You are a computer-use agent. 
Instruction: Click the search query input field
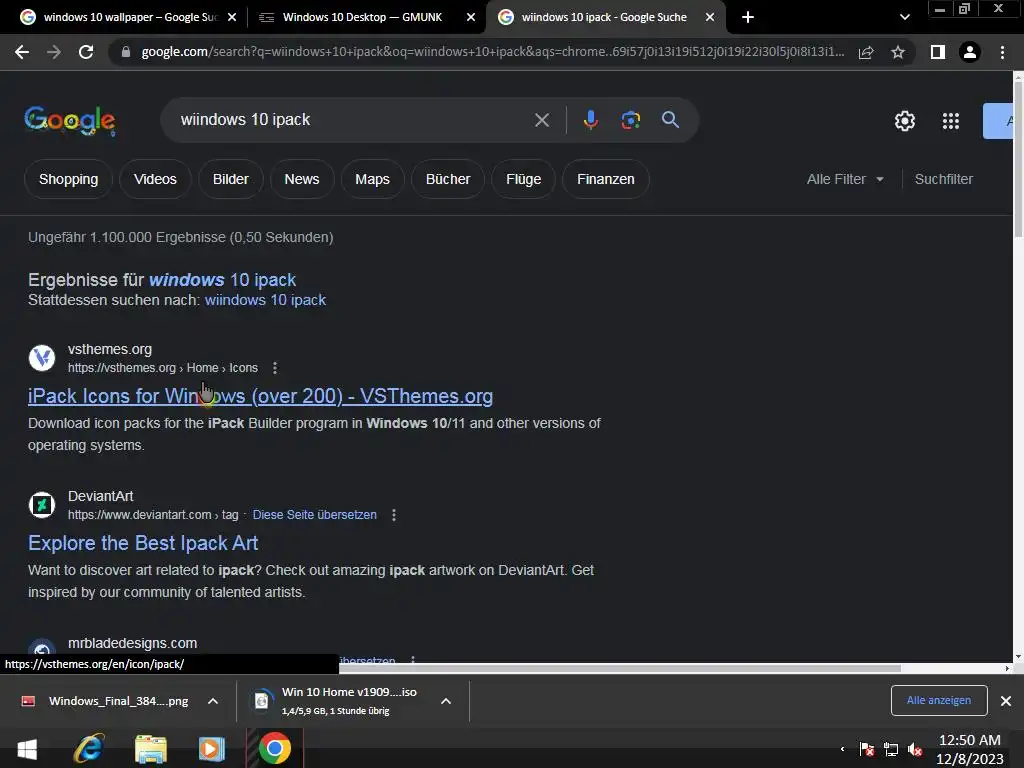[x=353, y=120]
